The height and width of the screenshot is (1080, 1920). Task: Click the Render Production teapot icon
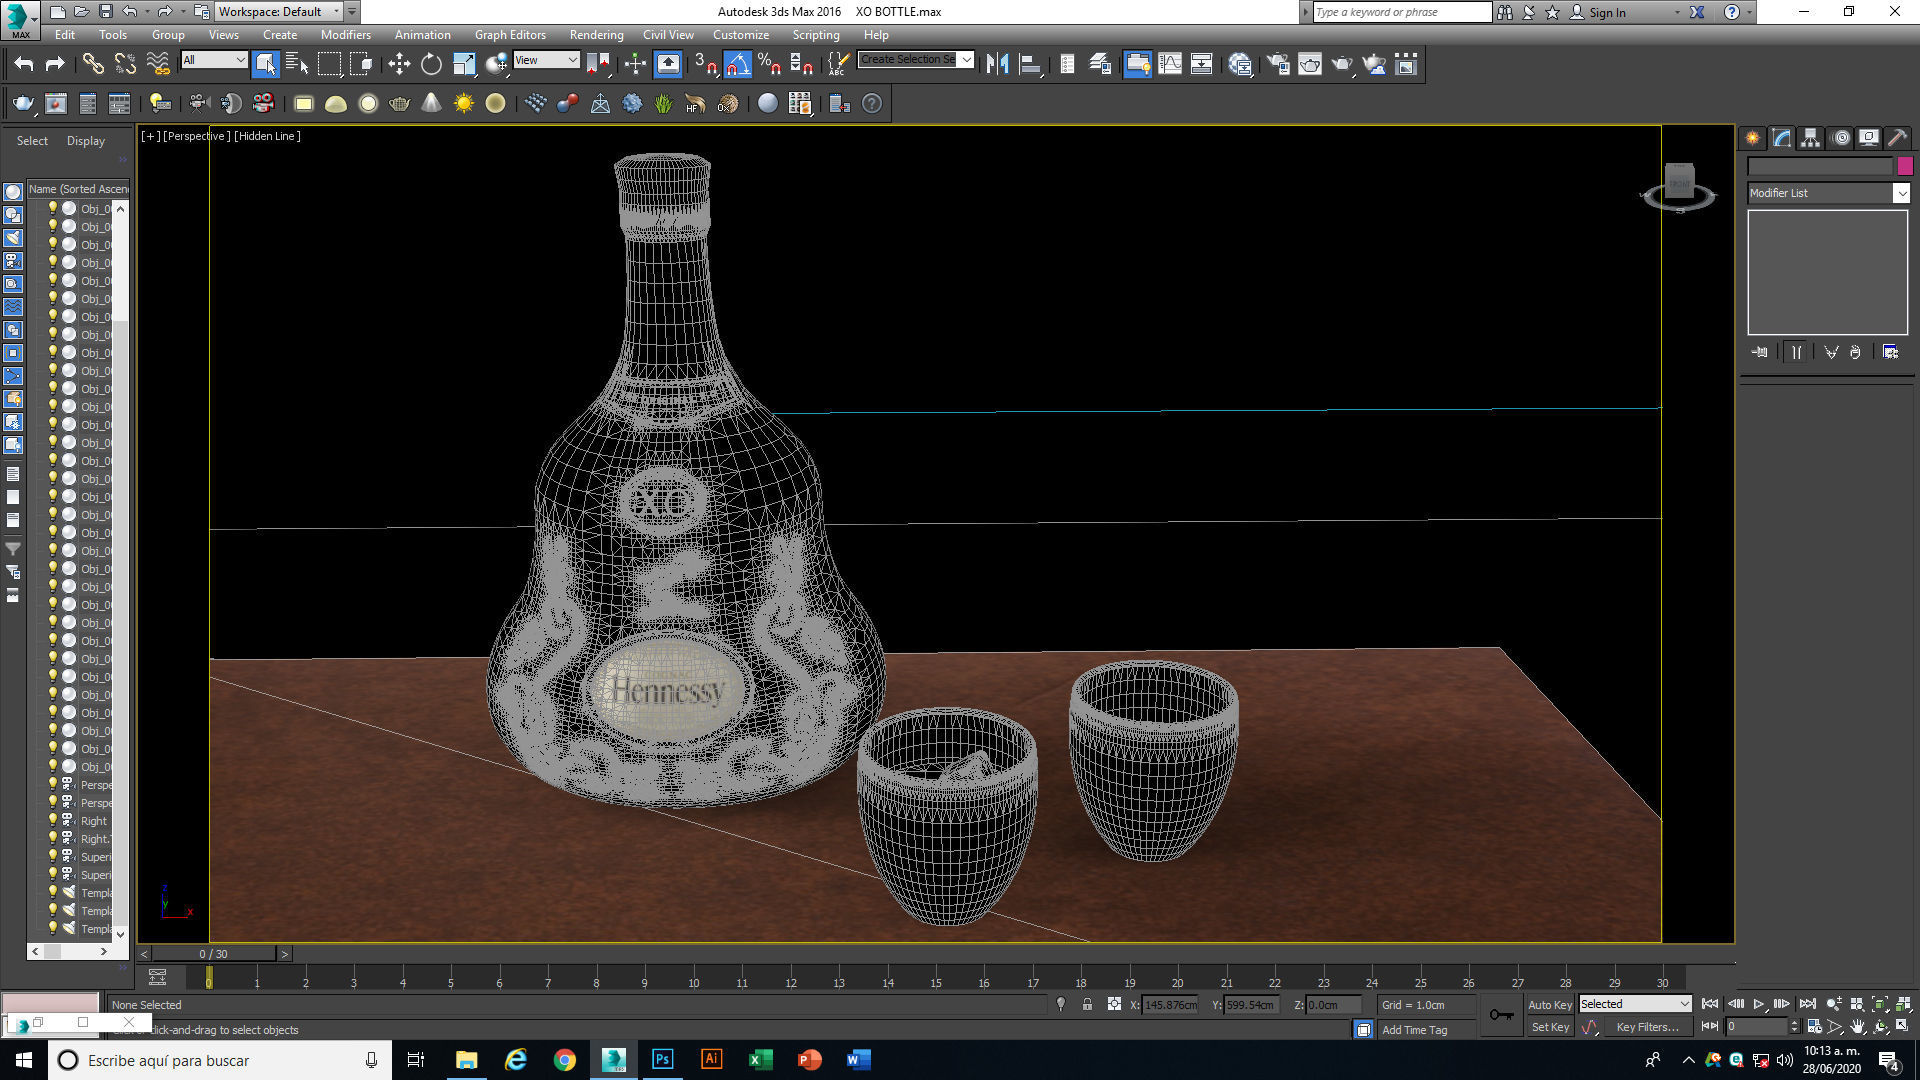(x=1342, y=64)
